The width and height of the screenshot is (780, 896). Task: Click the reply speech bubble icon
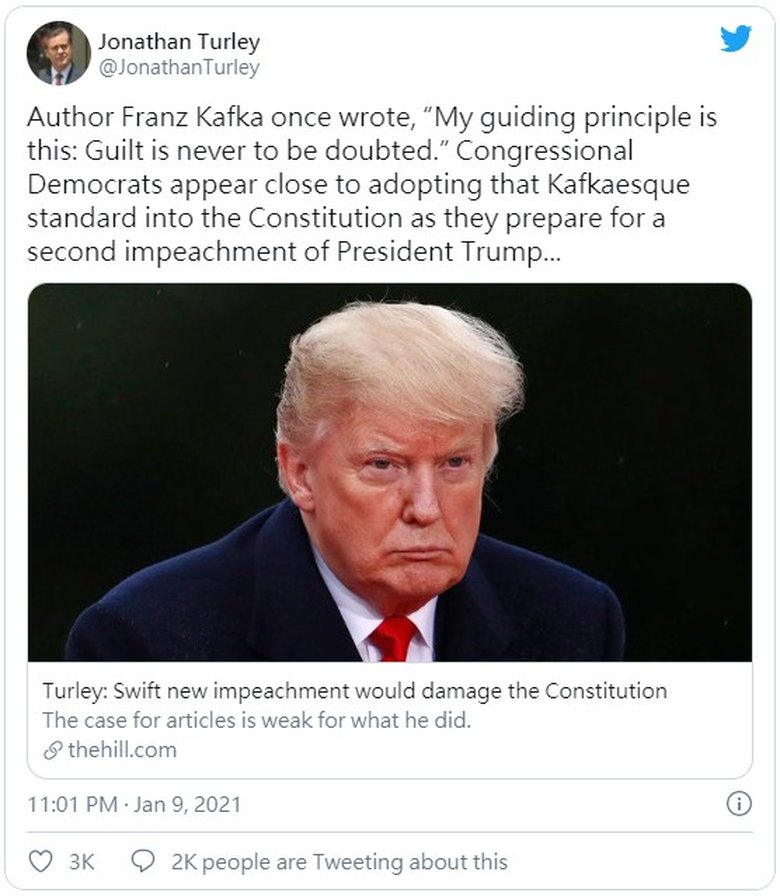point(144,861)
